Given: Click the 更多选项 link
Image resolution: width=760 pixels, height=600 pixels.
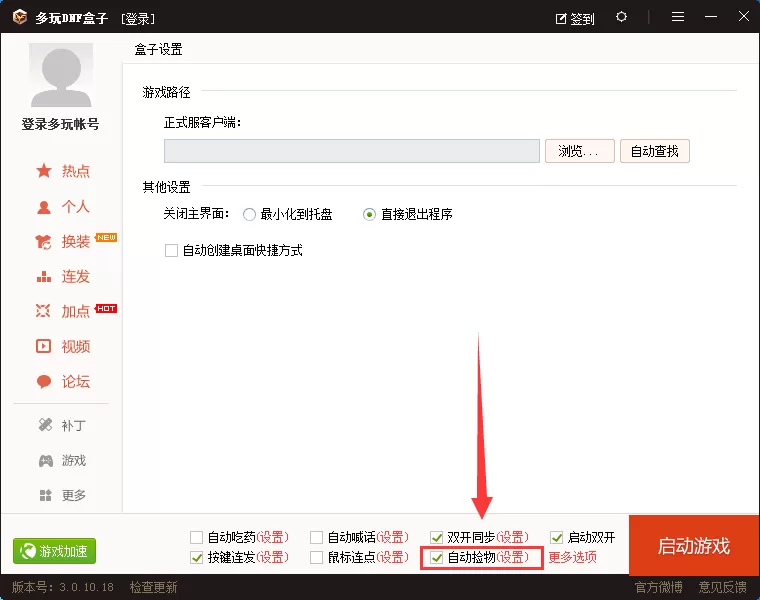Looking at the screenshot, I should coord(572,557).
